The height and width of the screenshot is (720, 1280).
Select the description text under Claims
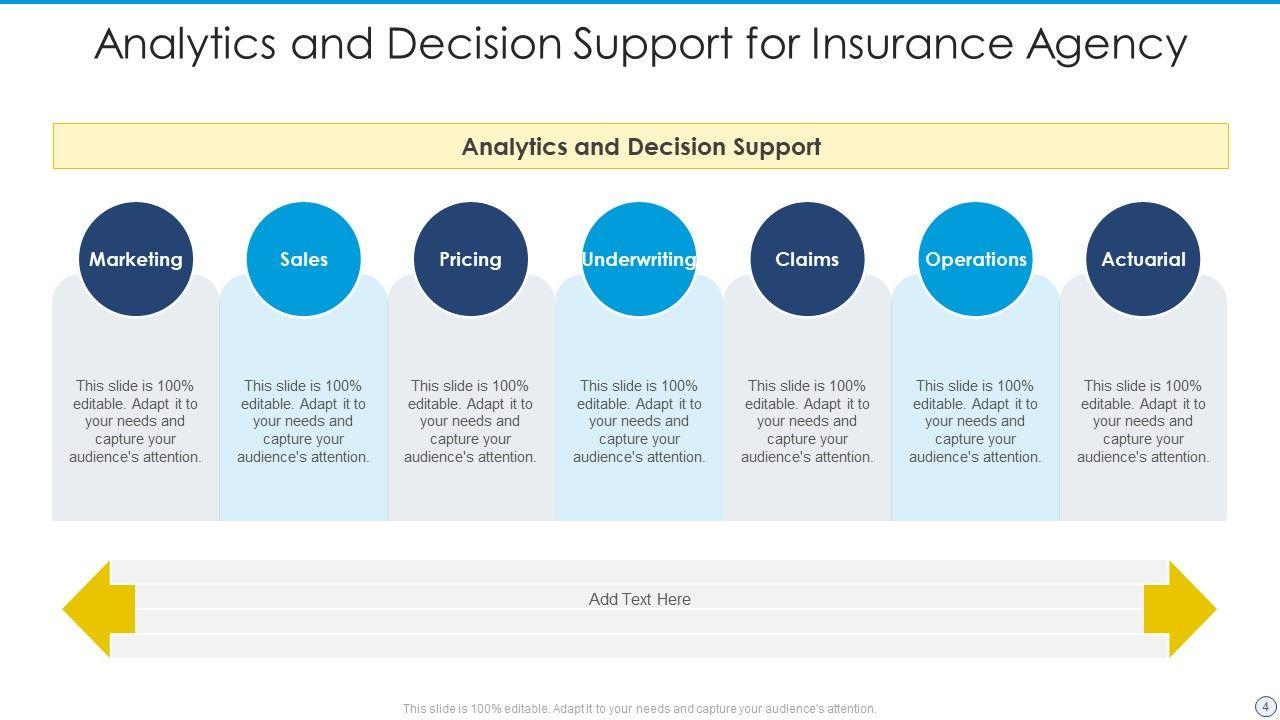pos(807,421)
